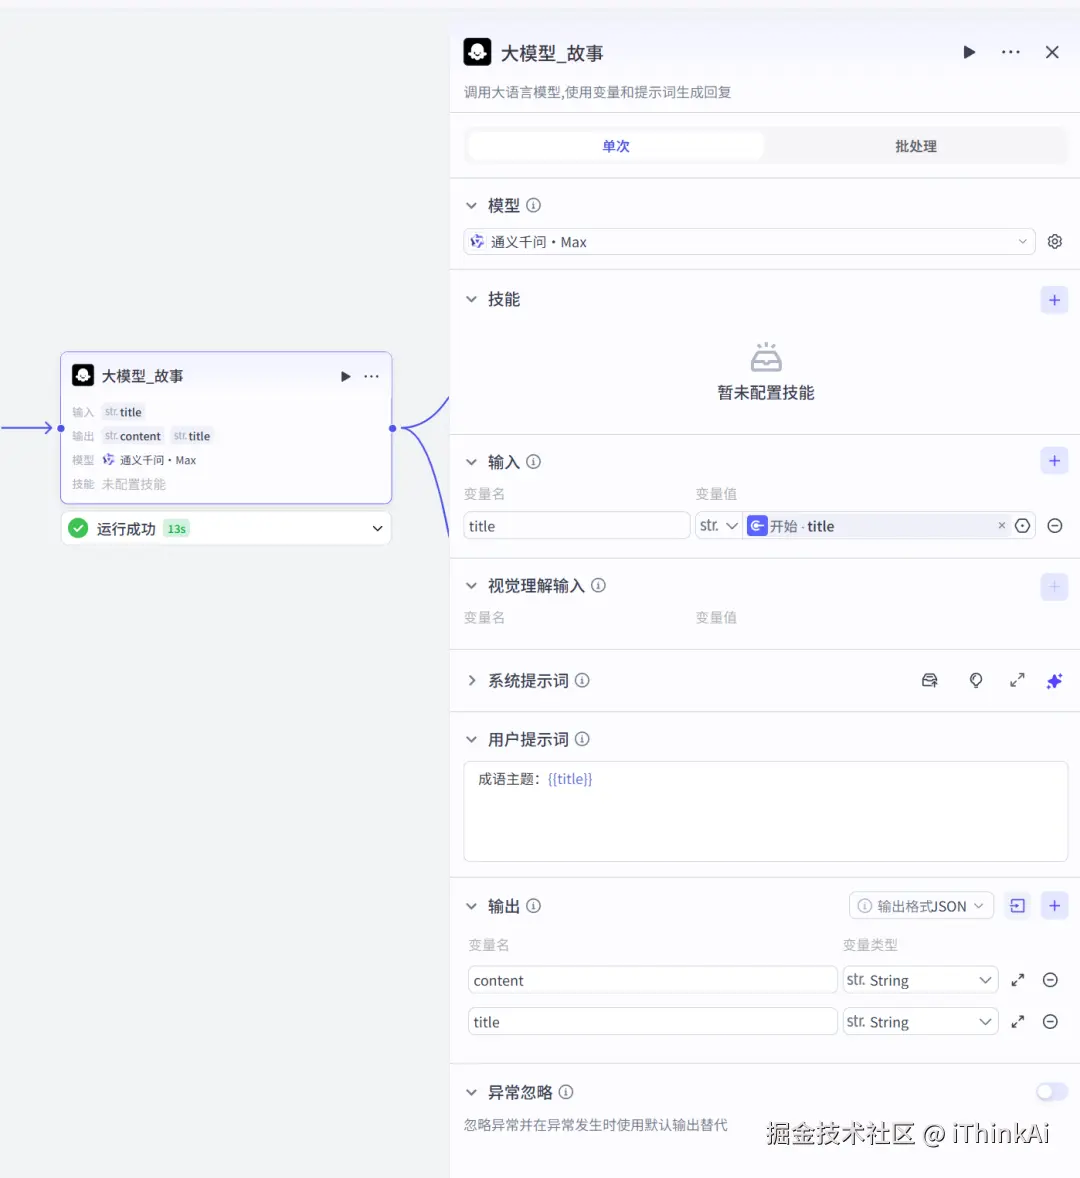Select the 单次 tab
The image size is (1080, 1178).
coord(615,145)
